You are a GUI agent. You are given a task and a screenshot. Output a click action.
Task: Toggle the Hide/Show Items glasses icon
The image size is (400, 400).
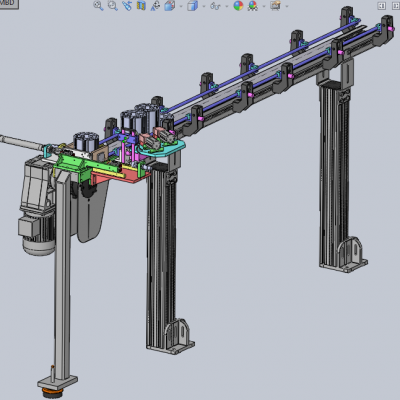click(x=215, y=5)
